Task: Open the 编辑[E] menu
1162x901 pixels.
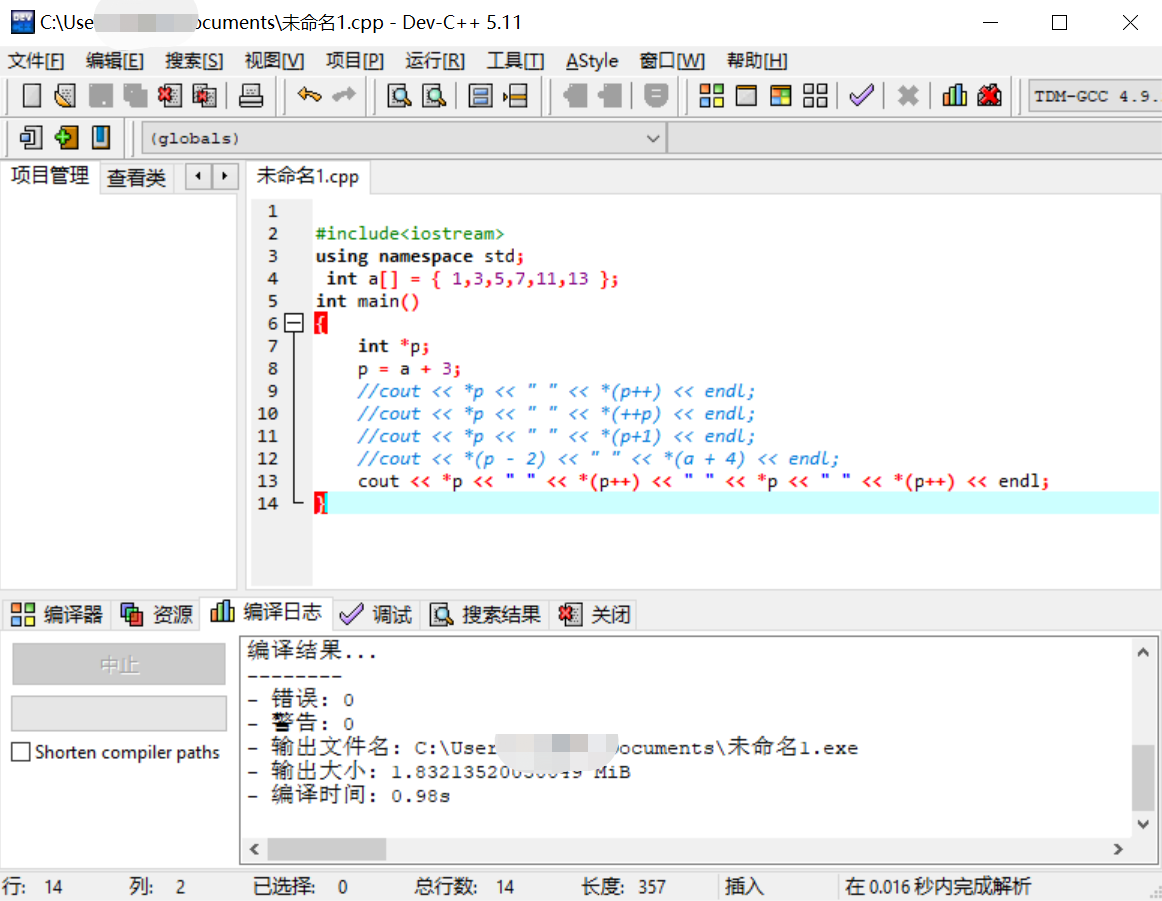Action: tap(114, 61)
